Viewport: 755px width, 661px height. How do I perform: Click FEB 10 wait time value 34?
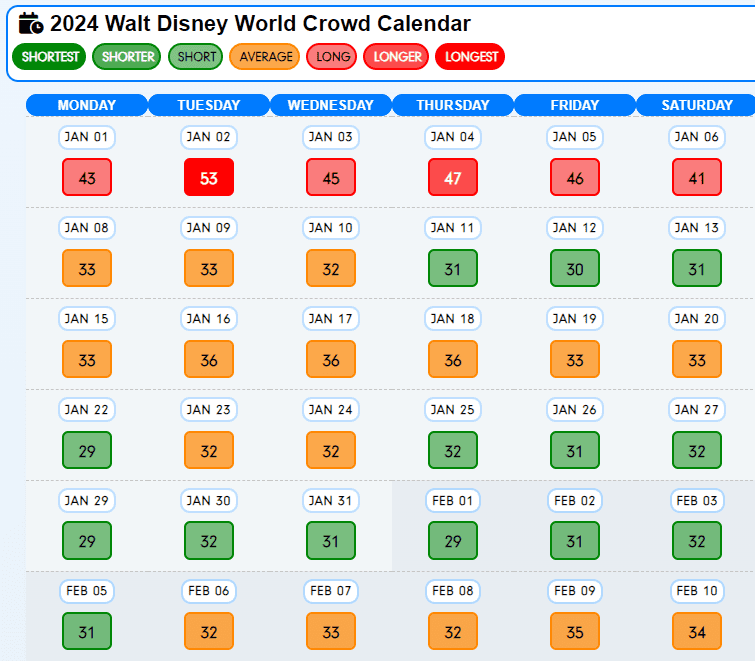coord(697,631)
